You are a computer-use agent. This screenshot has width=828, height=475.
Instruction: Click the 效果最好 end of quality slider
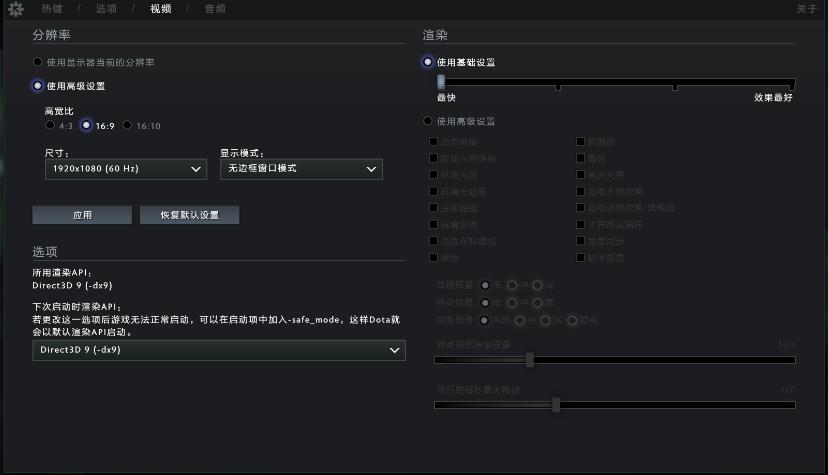[x=773, y=98]
